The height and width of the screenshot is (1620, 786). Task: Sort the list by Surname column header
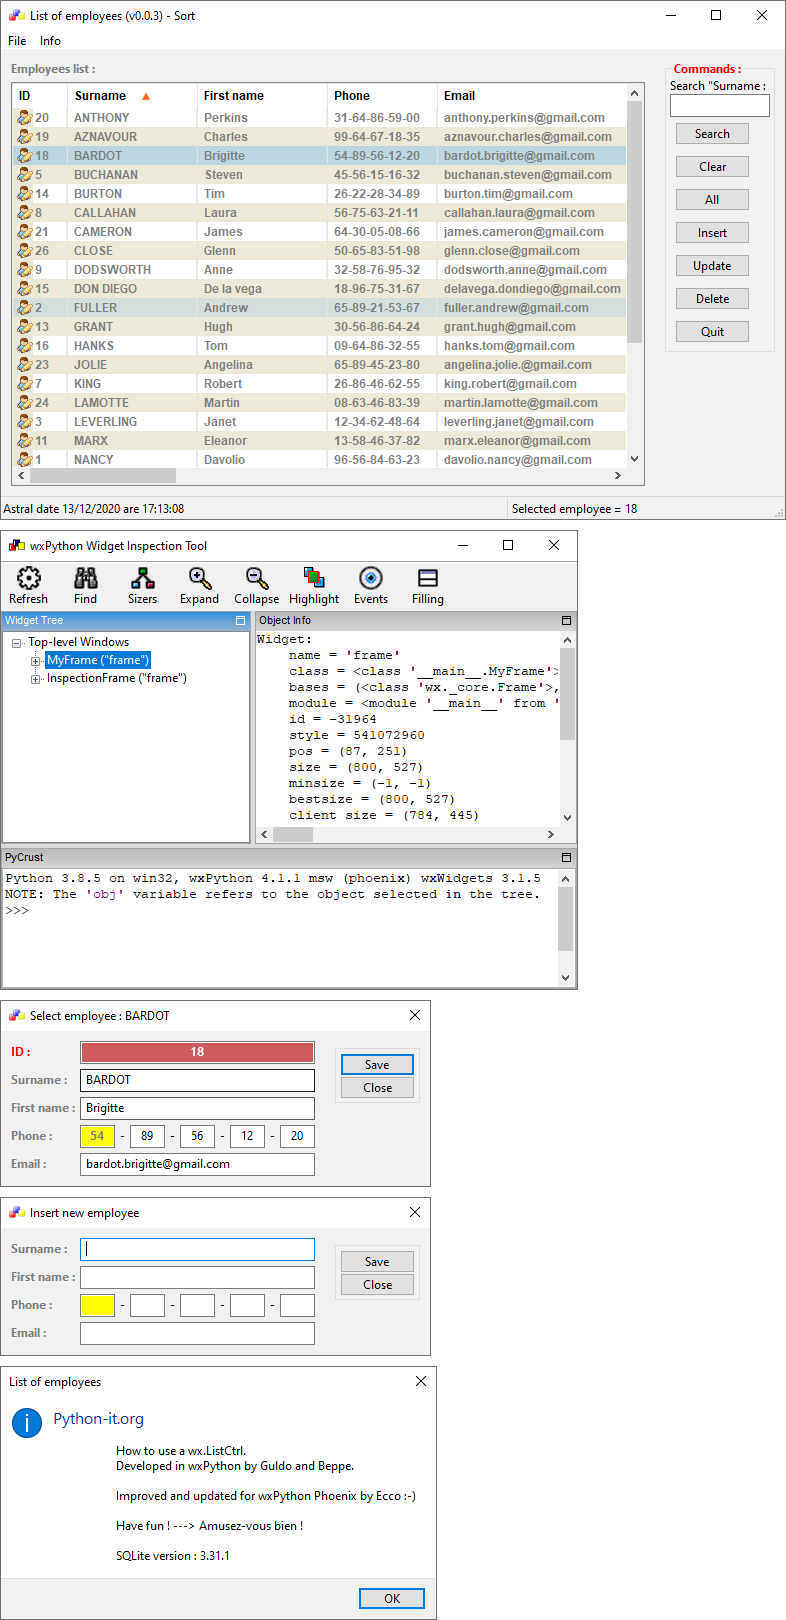pos(100,96)
